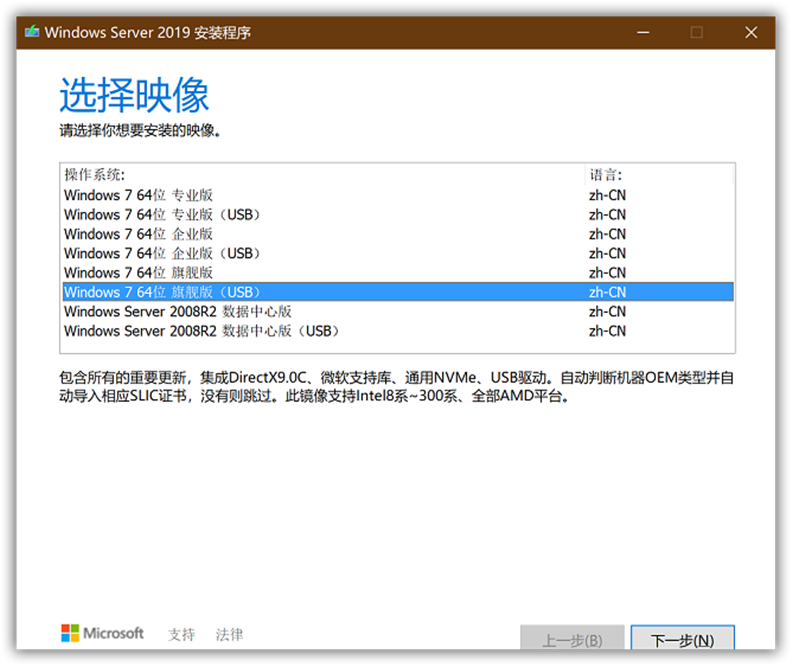
Task: Select Windows 7 64位 企业版 (USB) image
Action: pyautogui.click(x=398, y=253)
